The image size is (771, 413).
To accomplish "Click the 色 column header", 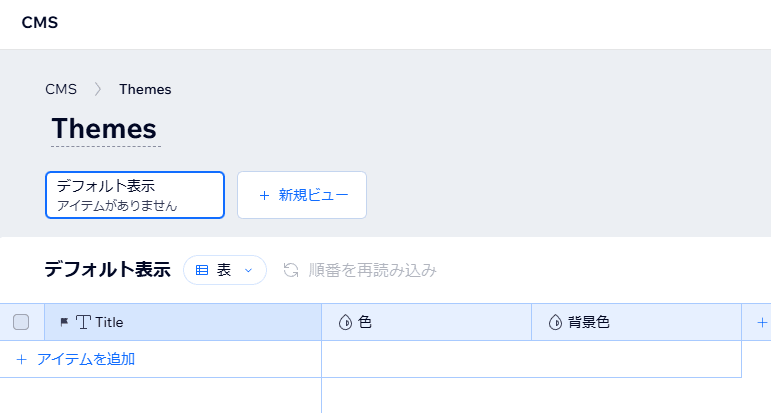I will (x=427, y=322).
